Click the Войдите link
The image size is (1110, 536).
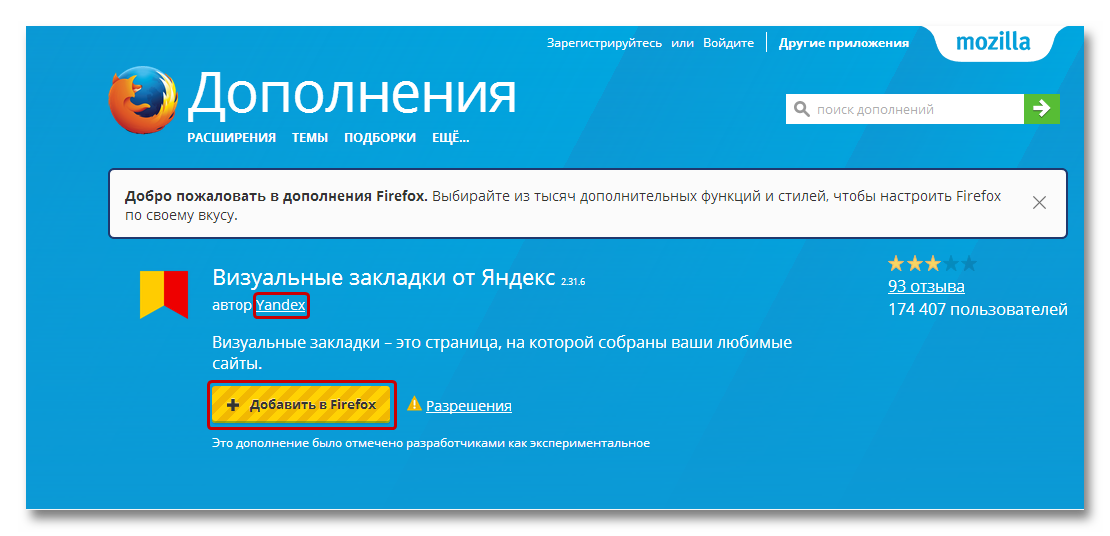(728, 42)
